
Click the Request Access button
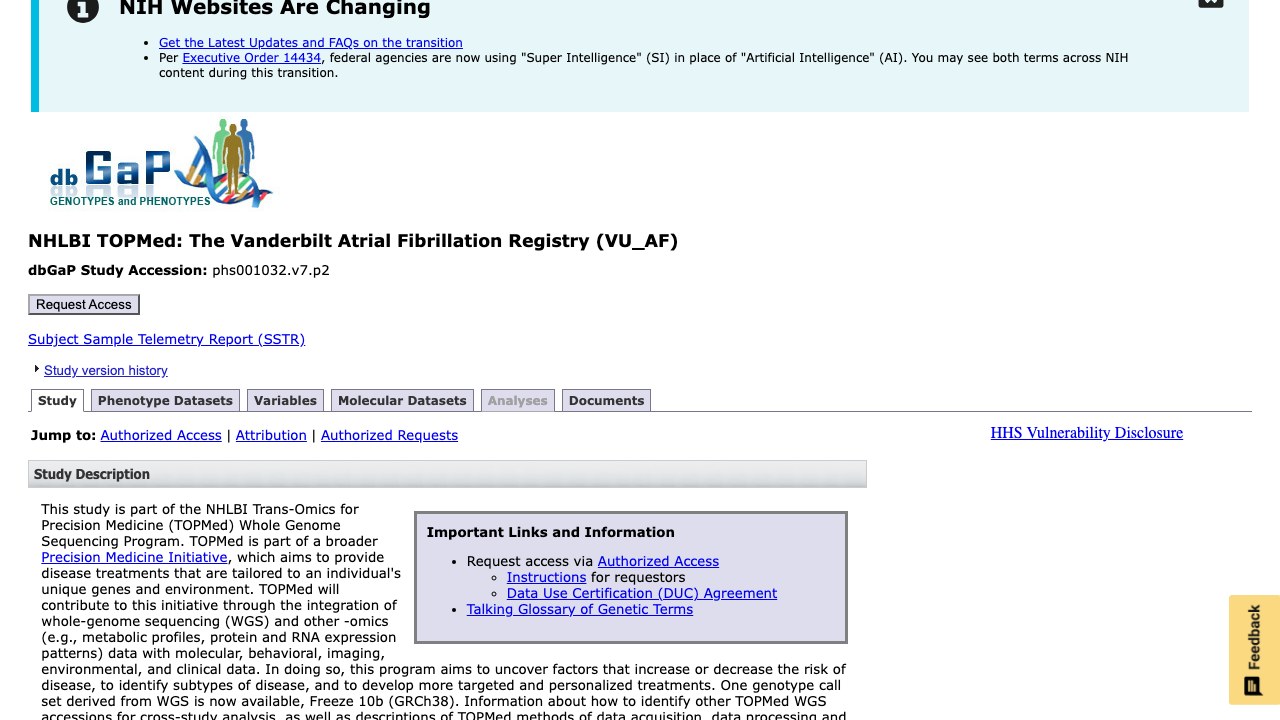[x=84, y=304]
